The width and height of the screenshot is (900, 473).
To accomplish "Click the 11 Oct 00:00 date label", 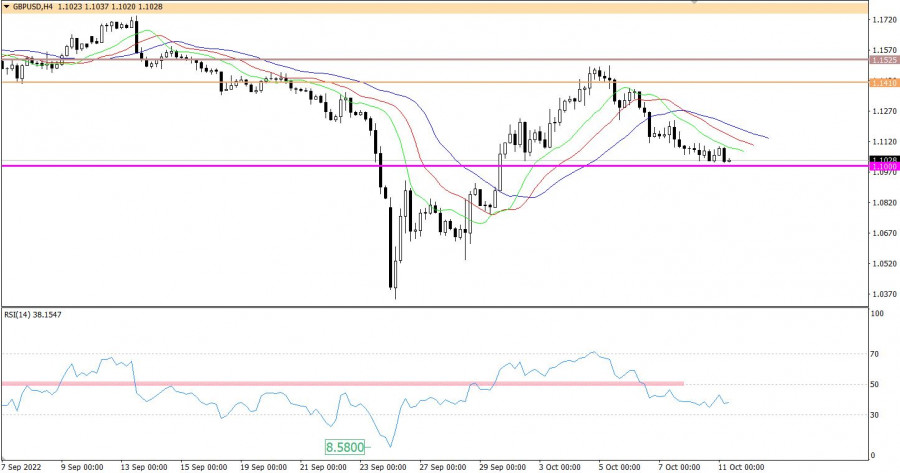I will coord(743,466).
